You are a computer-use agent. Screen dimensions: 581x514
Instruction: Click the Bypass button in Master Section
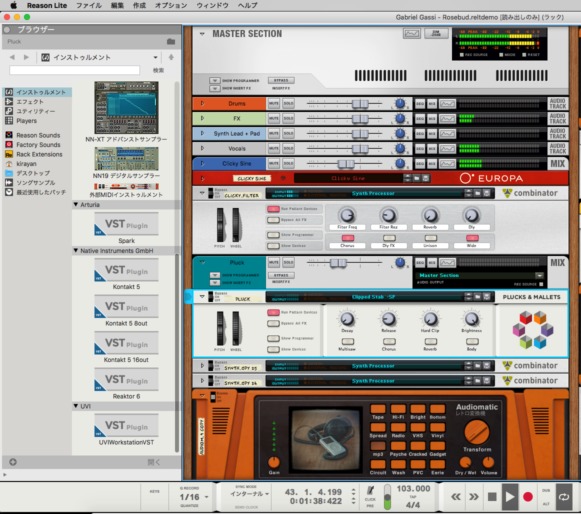click(x=281, y=80)
